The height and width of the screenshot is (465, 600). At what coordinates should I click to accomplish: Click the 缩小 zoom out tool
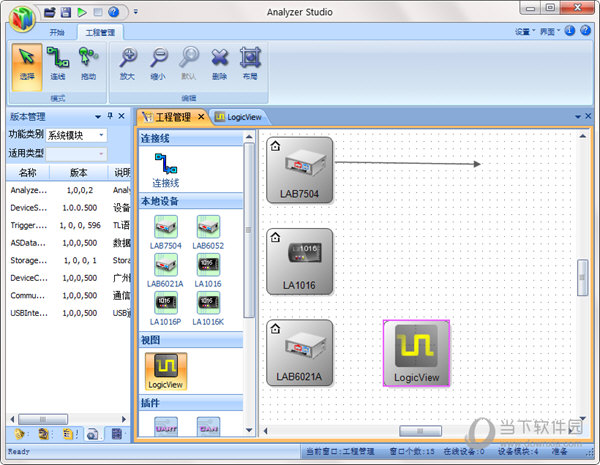(158, 64)
